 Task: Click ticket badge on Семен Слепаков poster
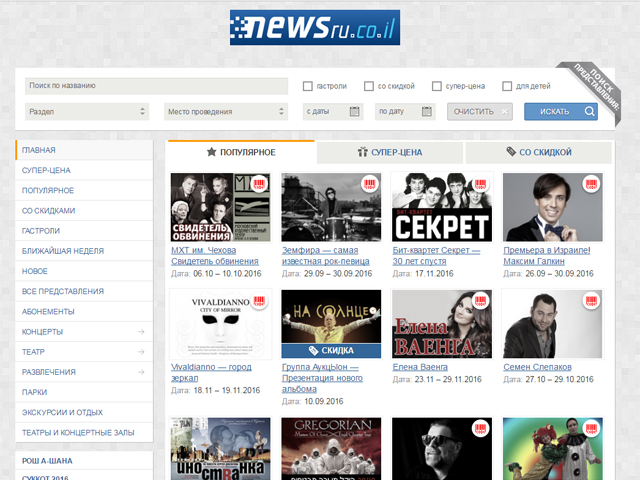591,301
